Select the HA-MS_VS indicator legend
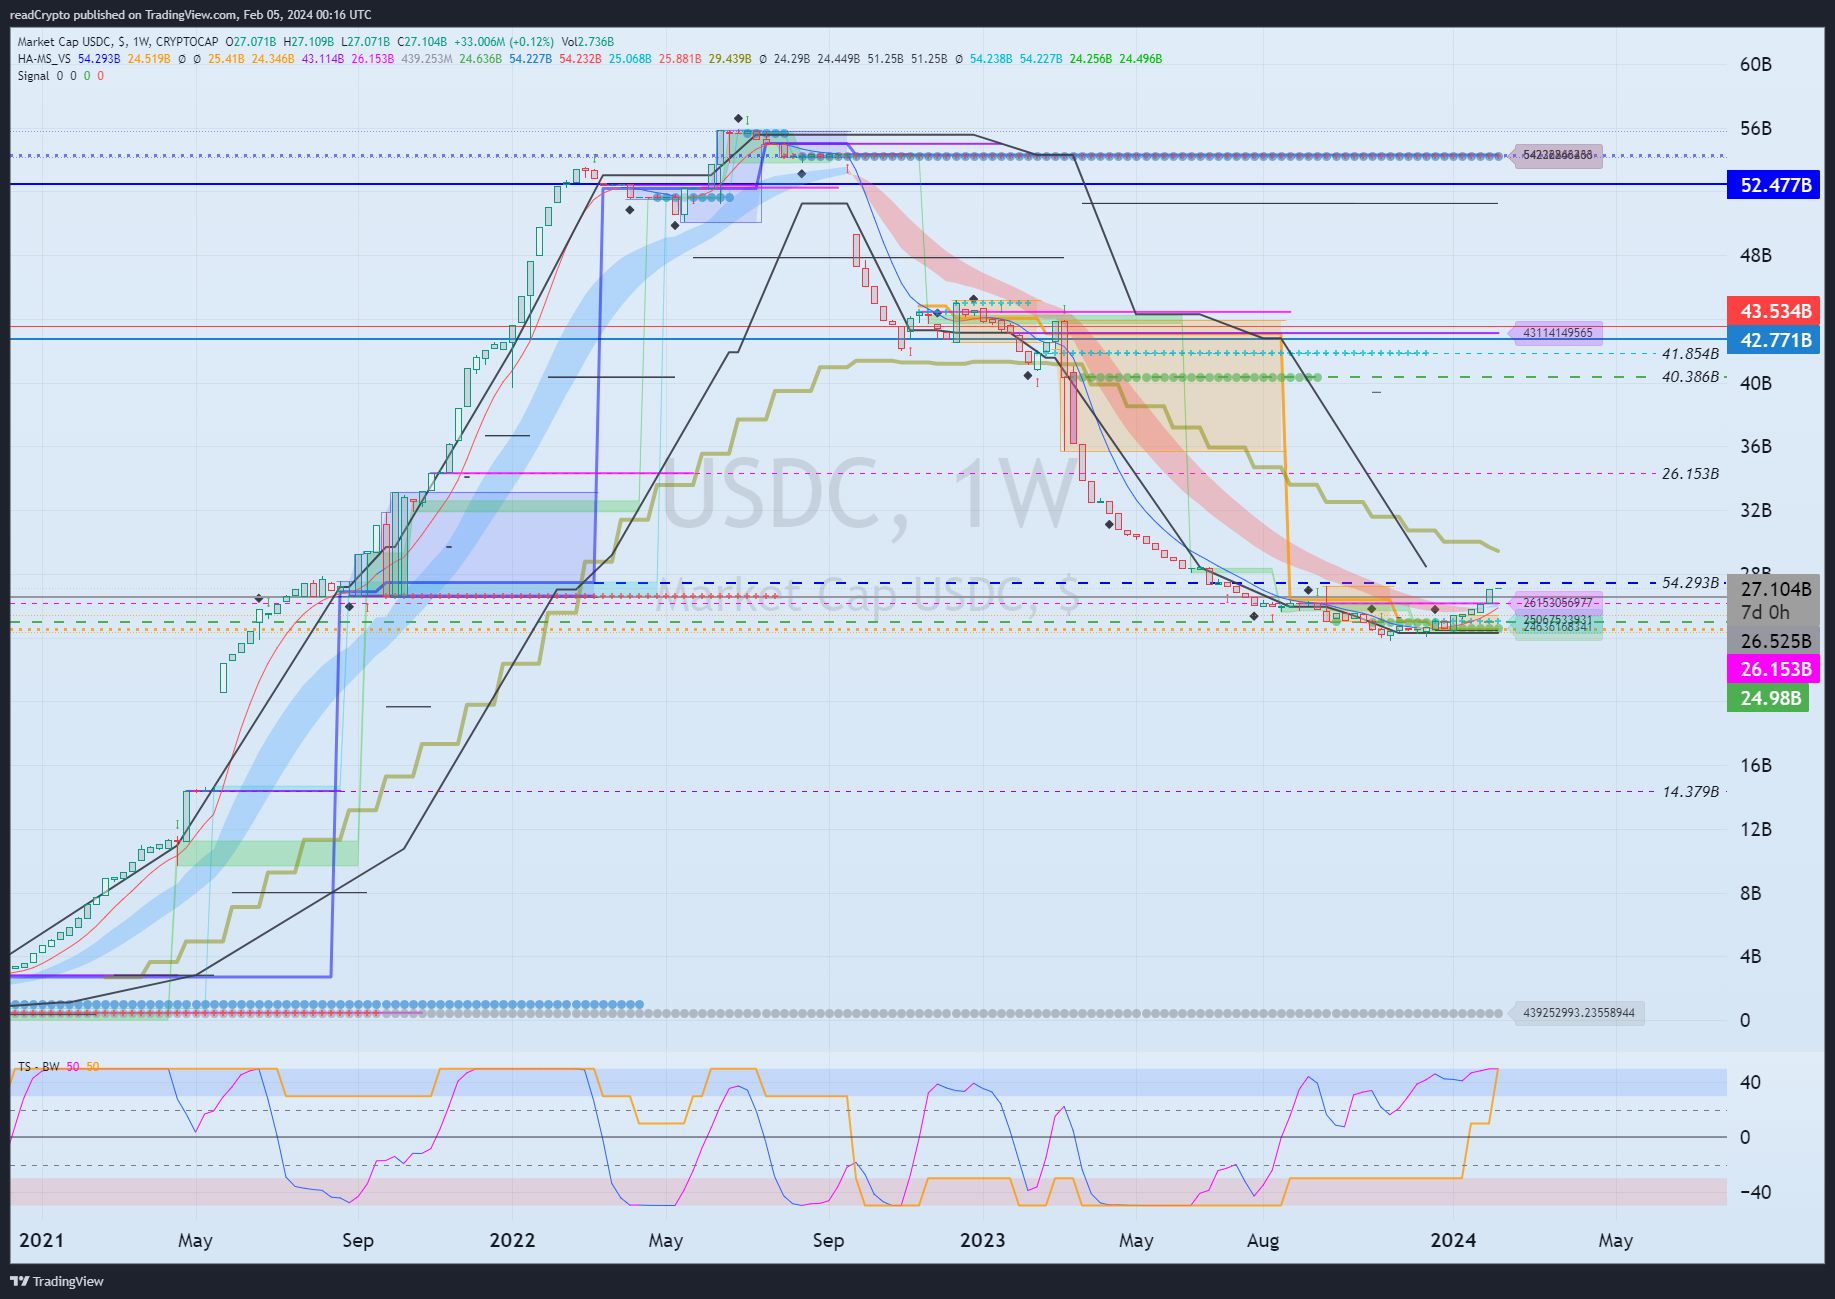The width and height of the screenshot is (1835, 1299). coord(44,59)
